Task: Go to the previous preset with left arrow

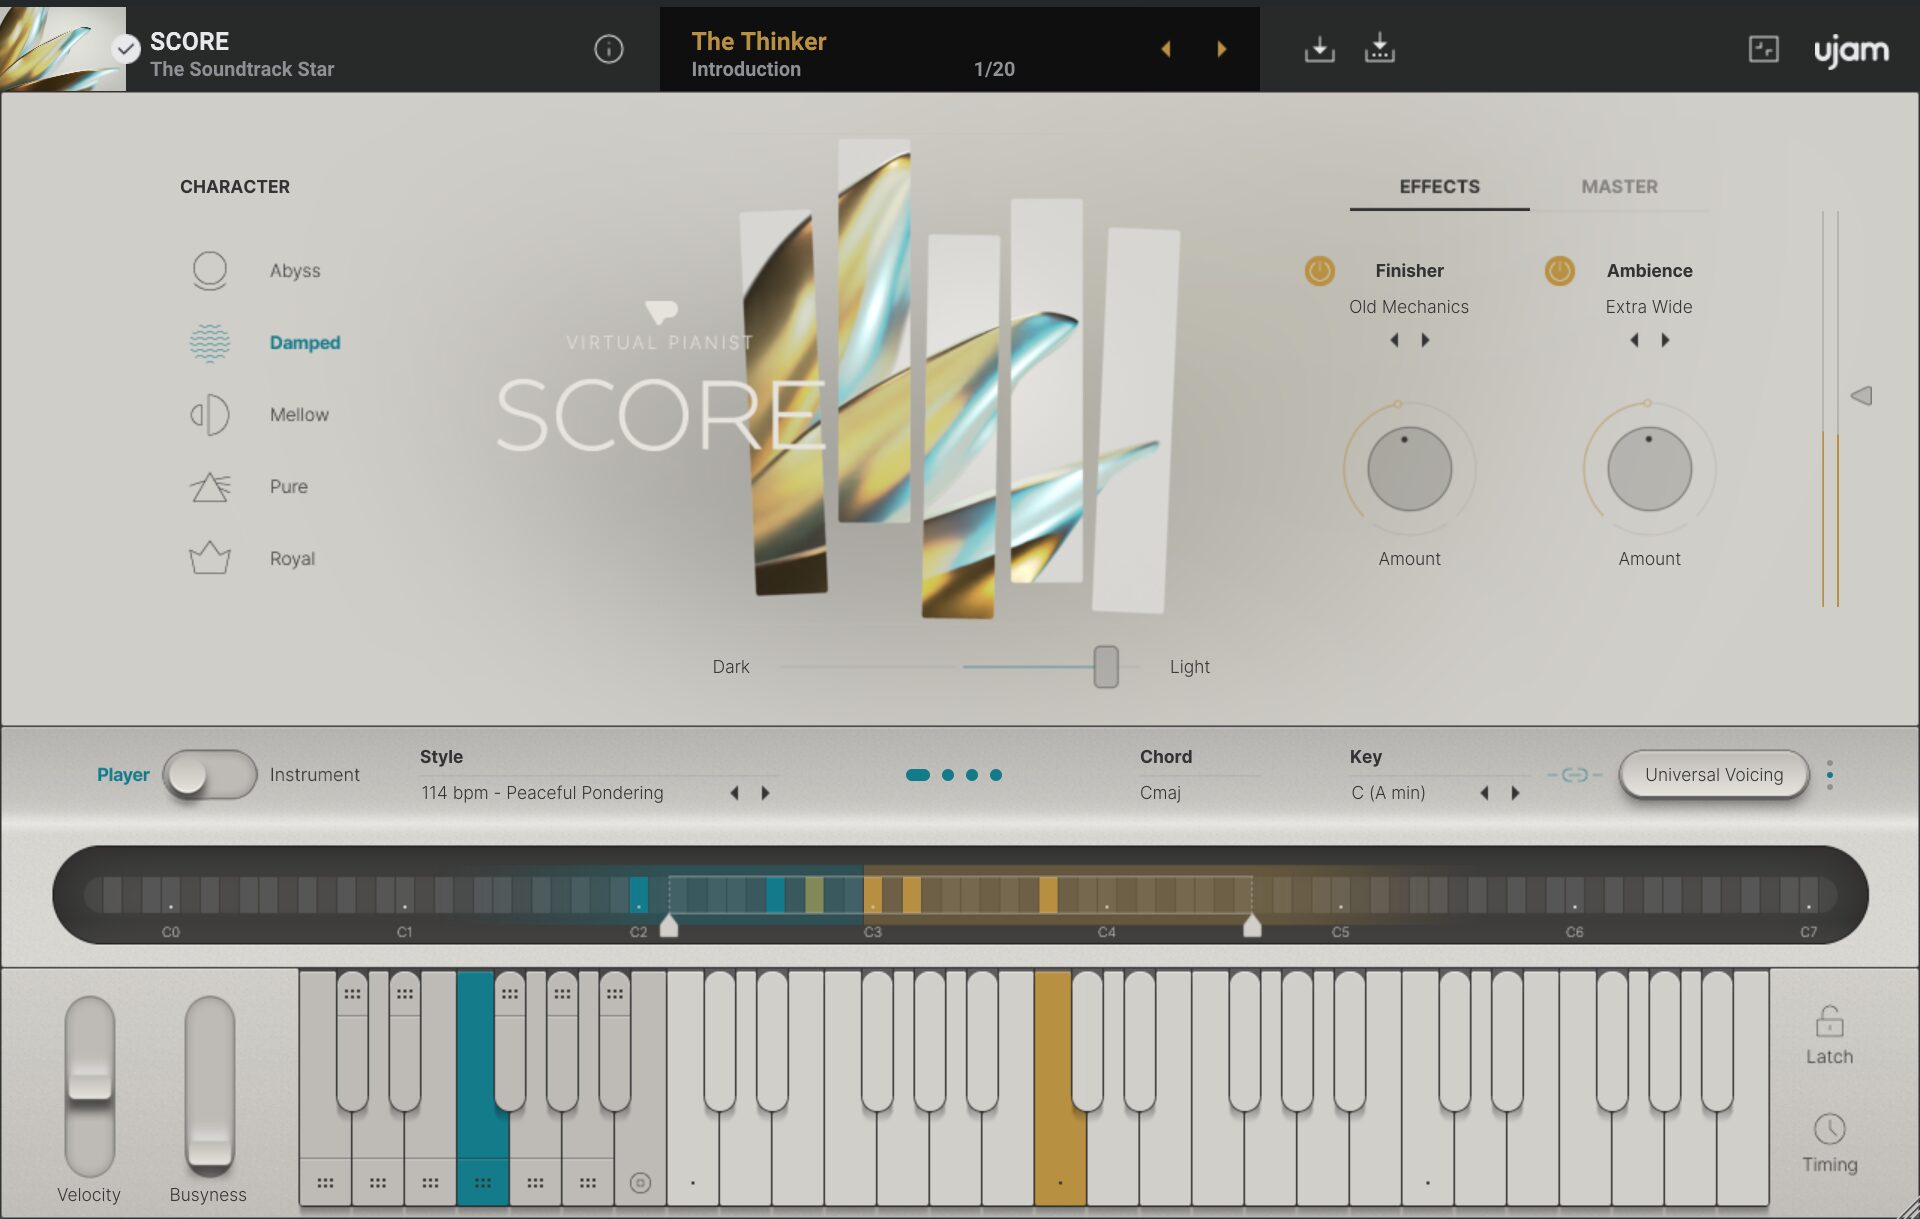Action: (x=1165, y=49)
